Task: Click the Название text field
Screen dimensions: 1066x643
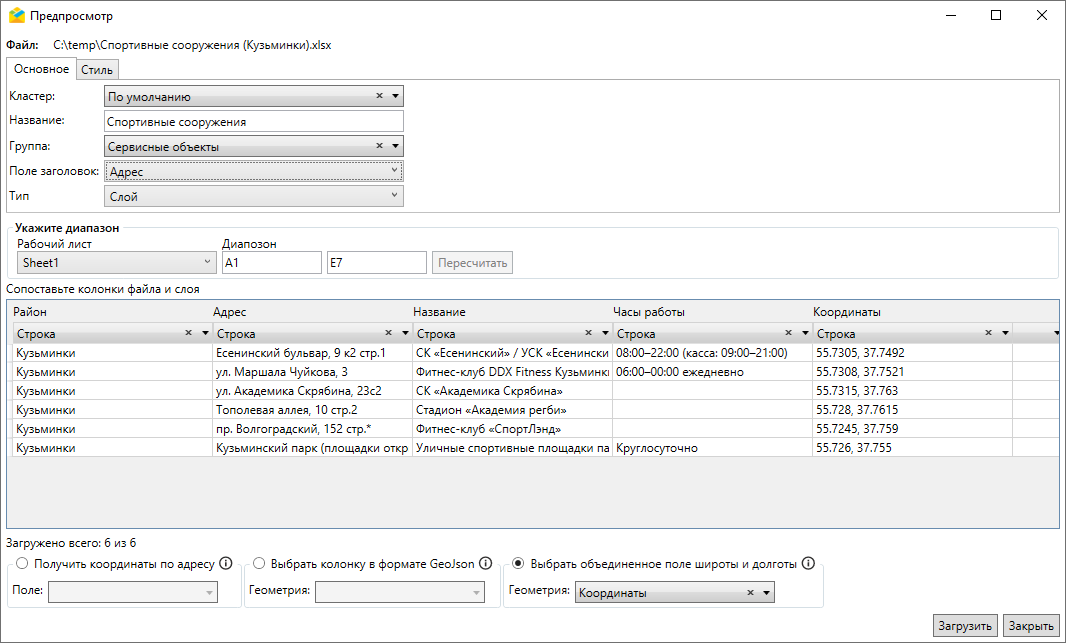Action: 254,121
